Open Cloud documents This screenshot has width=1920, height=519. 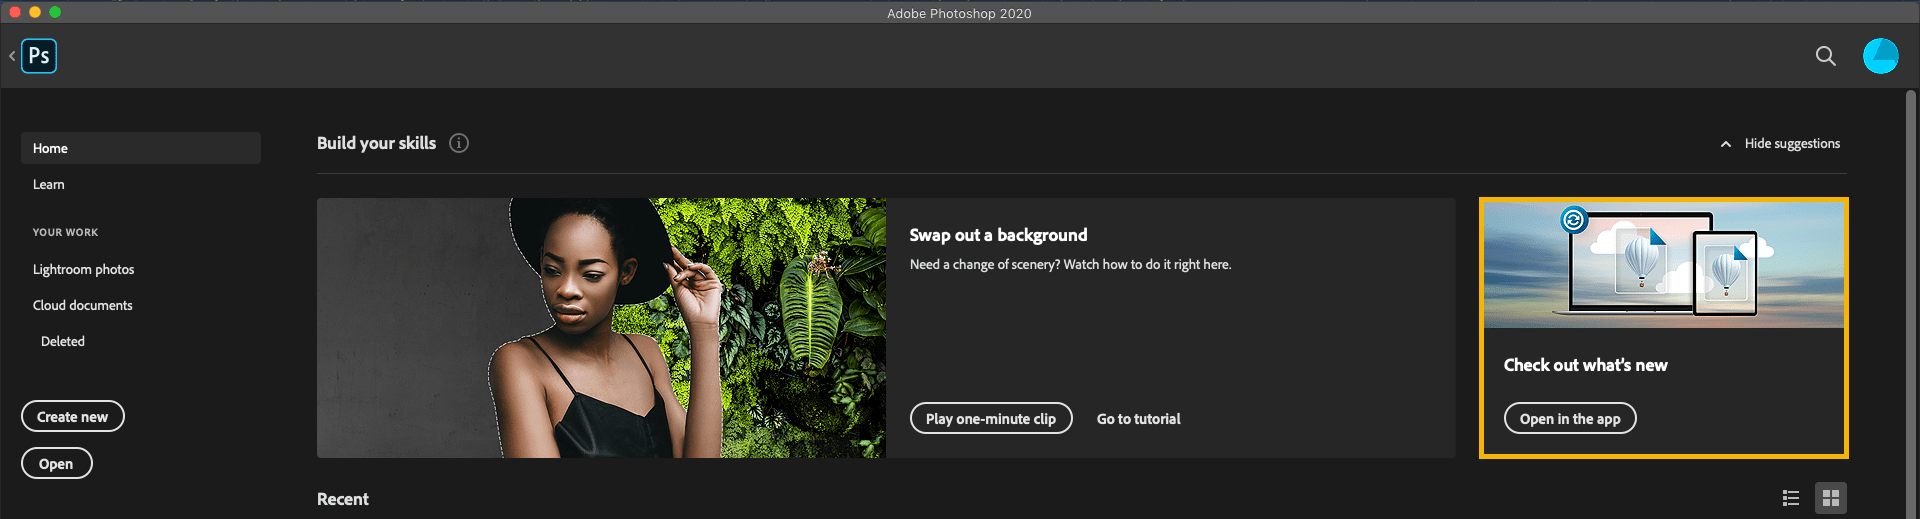[x=83, y=305]
